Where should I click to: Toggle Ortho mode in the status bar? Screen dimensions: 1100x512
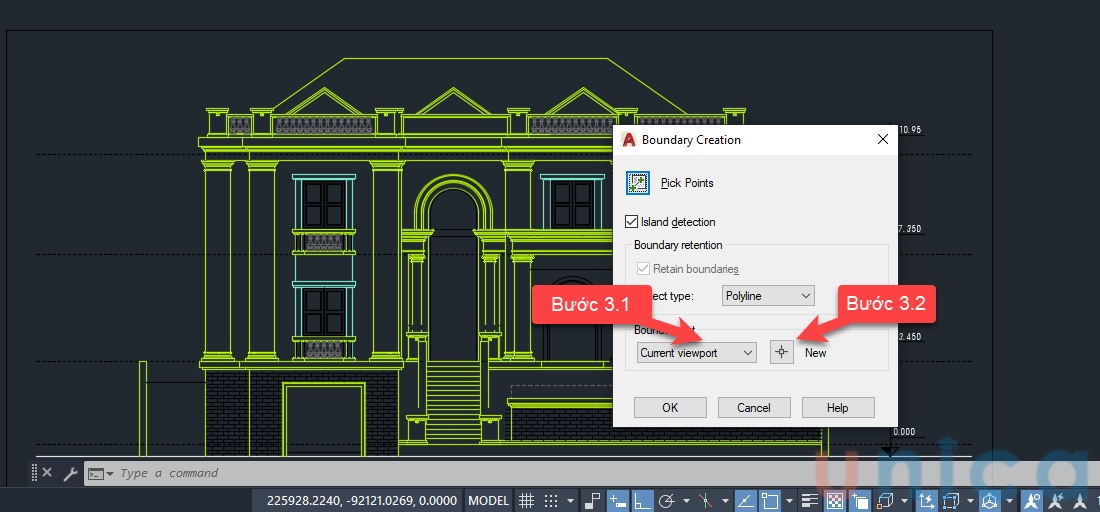[x=643, y=501]
